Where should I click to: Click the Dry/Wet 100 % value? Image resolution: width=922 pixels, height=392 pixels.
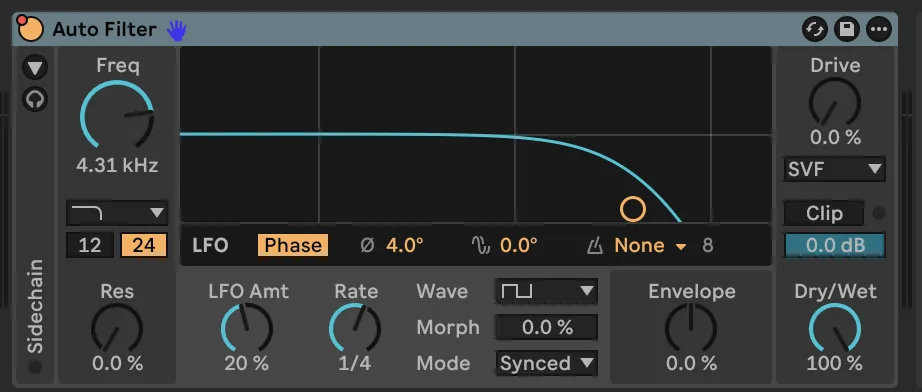pyautogui.click(x=834, y=363)
